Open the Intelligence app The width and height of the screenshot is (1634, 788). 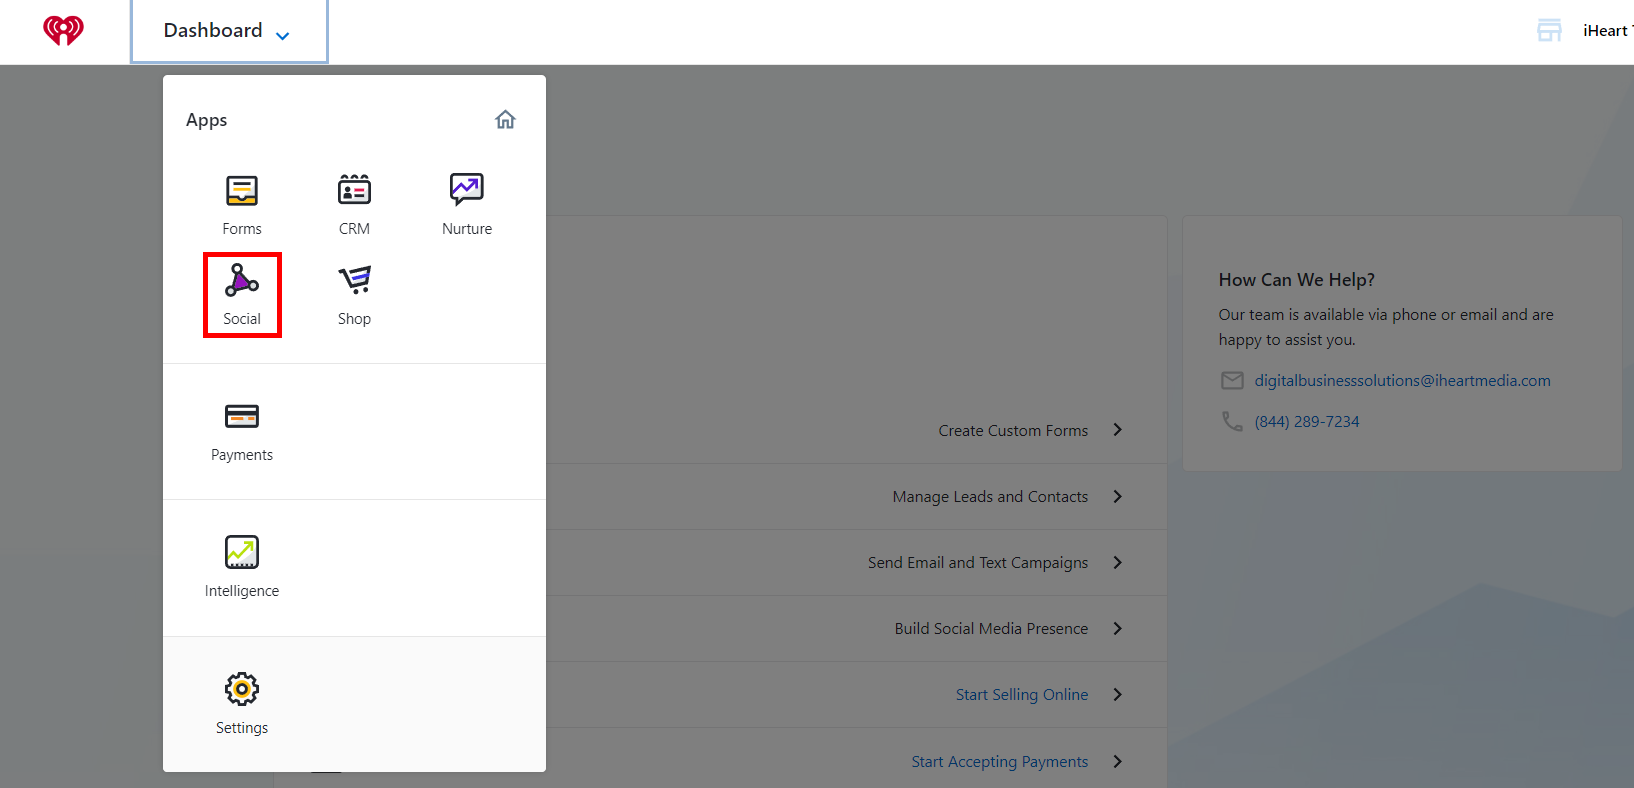(x=242, y=567)
